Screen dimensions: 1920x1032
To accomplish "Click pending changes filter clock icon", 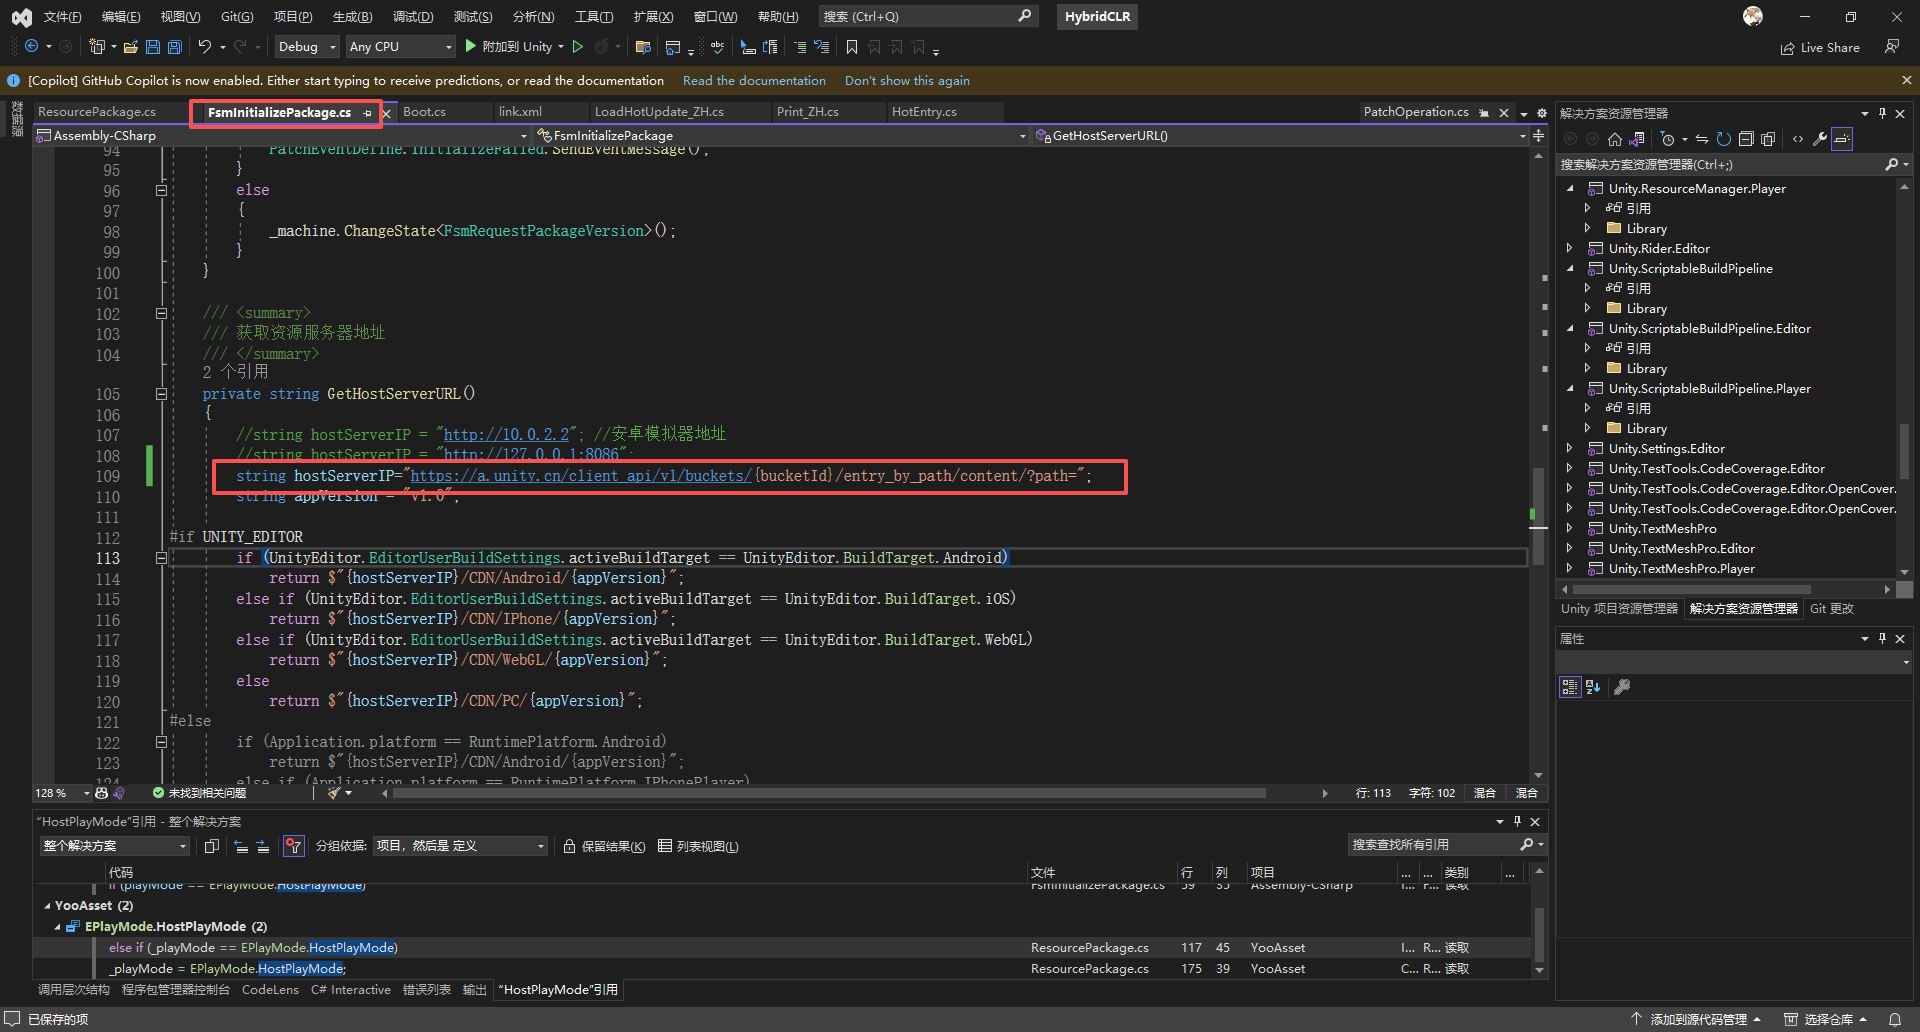I will 1667,139.
